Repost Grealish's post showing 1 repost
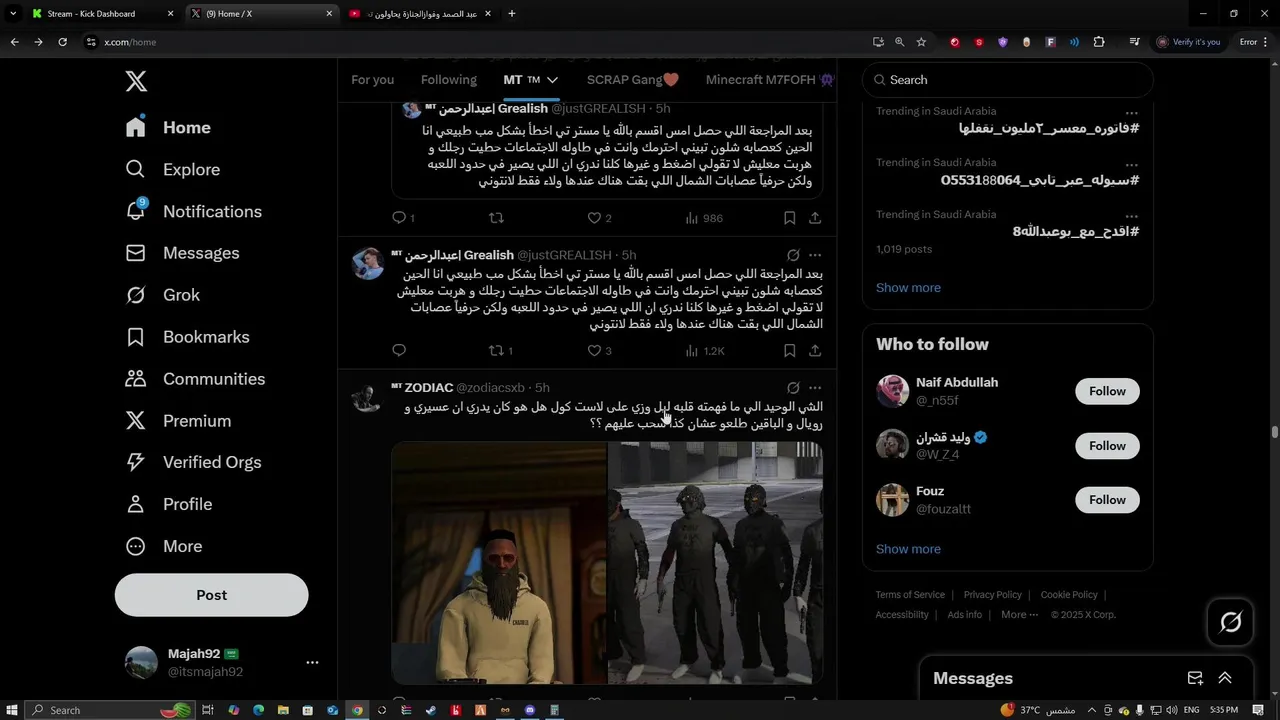 pyautogui.click(x=499, y=350)
